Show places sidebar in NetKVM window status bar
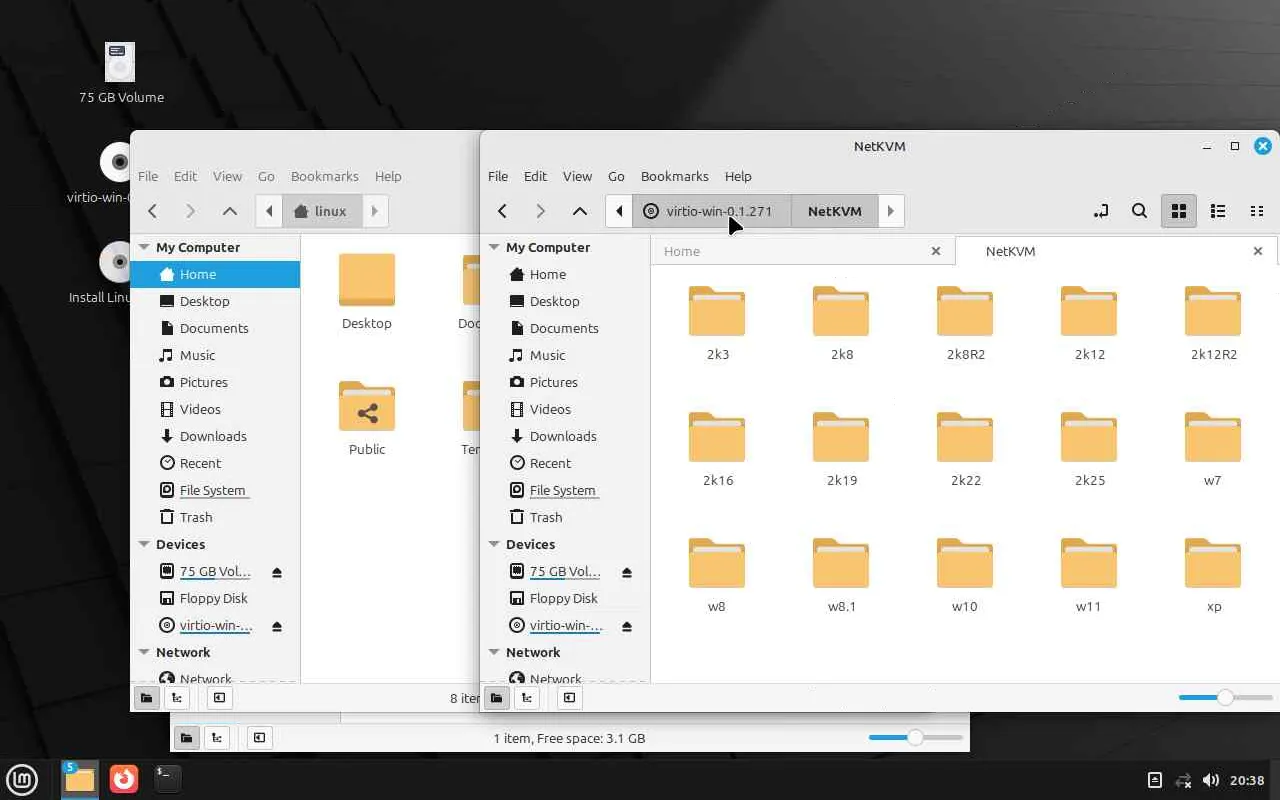This screenshot has height=800, width=1280. point(496,698)
